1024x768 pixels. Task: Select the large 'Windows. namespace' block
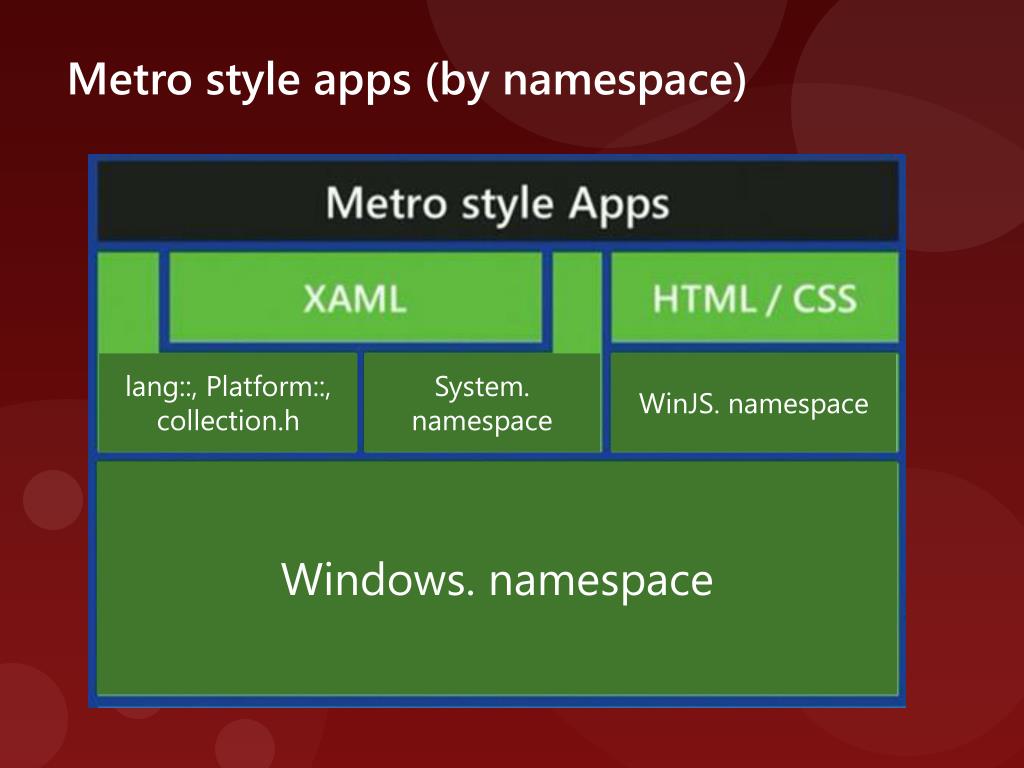click(498, 579)
